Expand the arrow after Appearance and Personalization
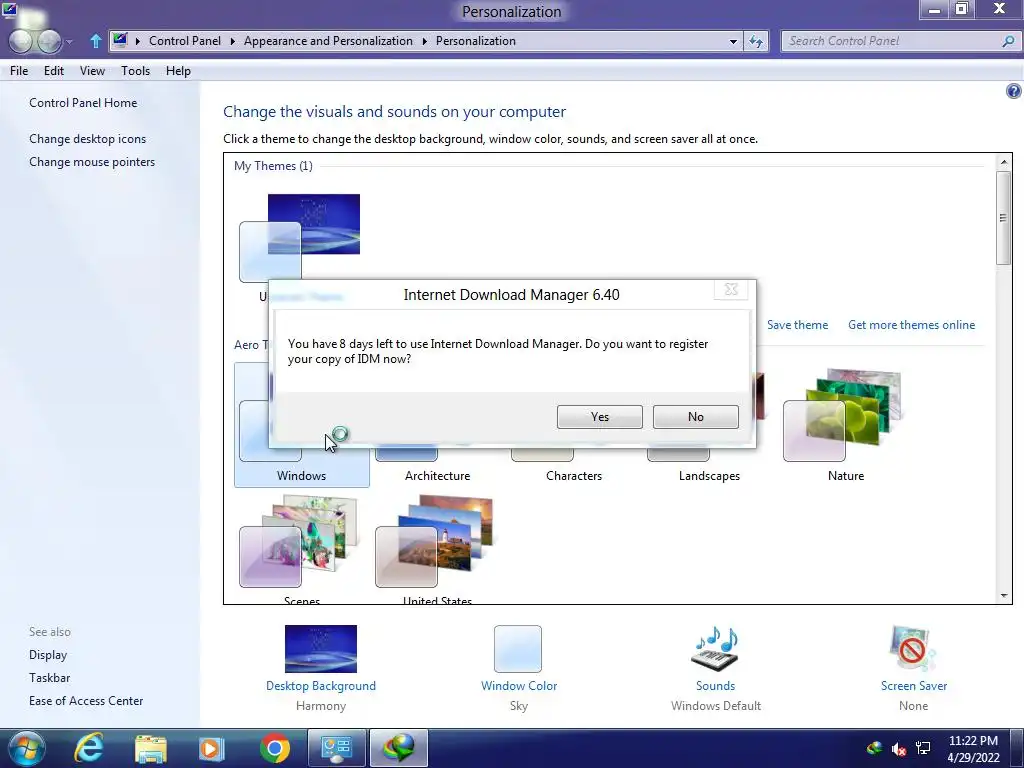Screen dimensions: 1024x768 [x=424, y=41]
